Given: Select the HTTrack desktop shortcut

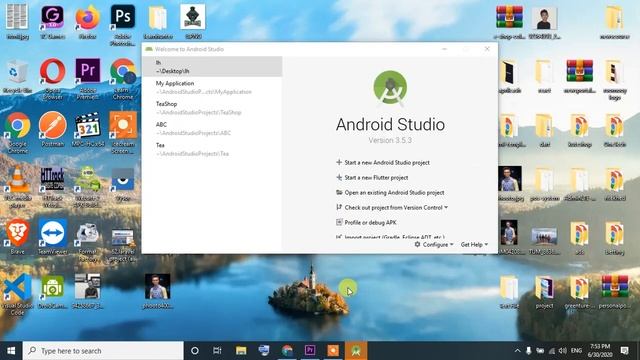Looking at the screenshot, I should (x=52, y=187).
